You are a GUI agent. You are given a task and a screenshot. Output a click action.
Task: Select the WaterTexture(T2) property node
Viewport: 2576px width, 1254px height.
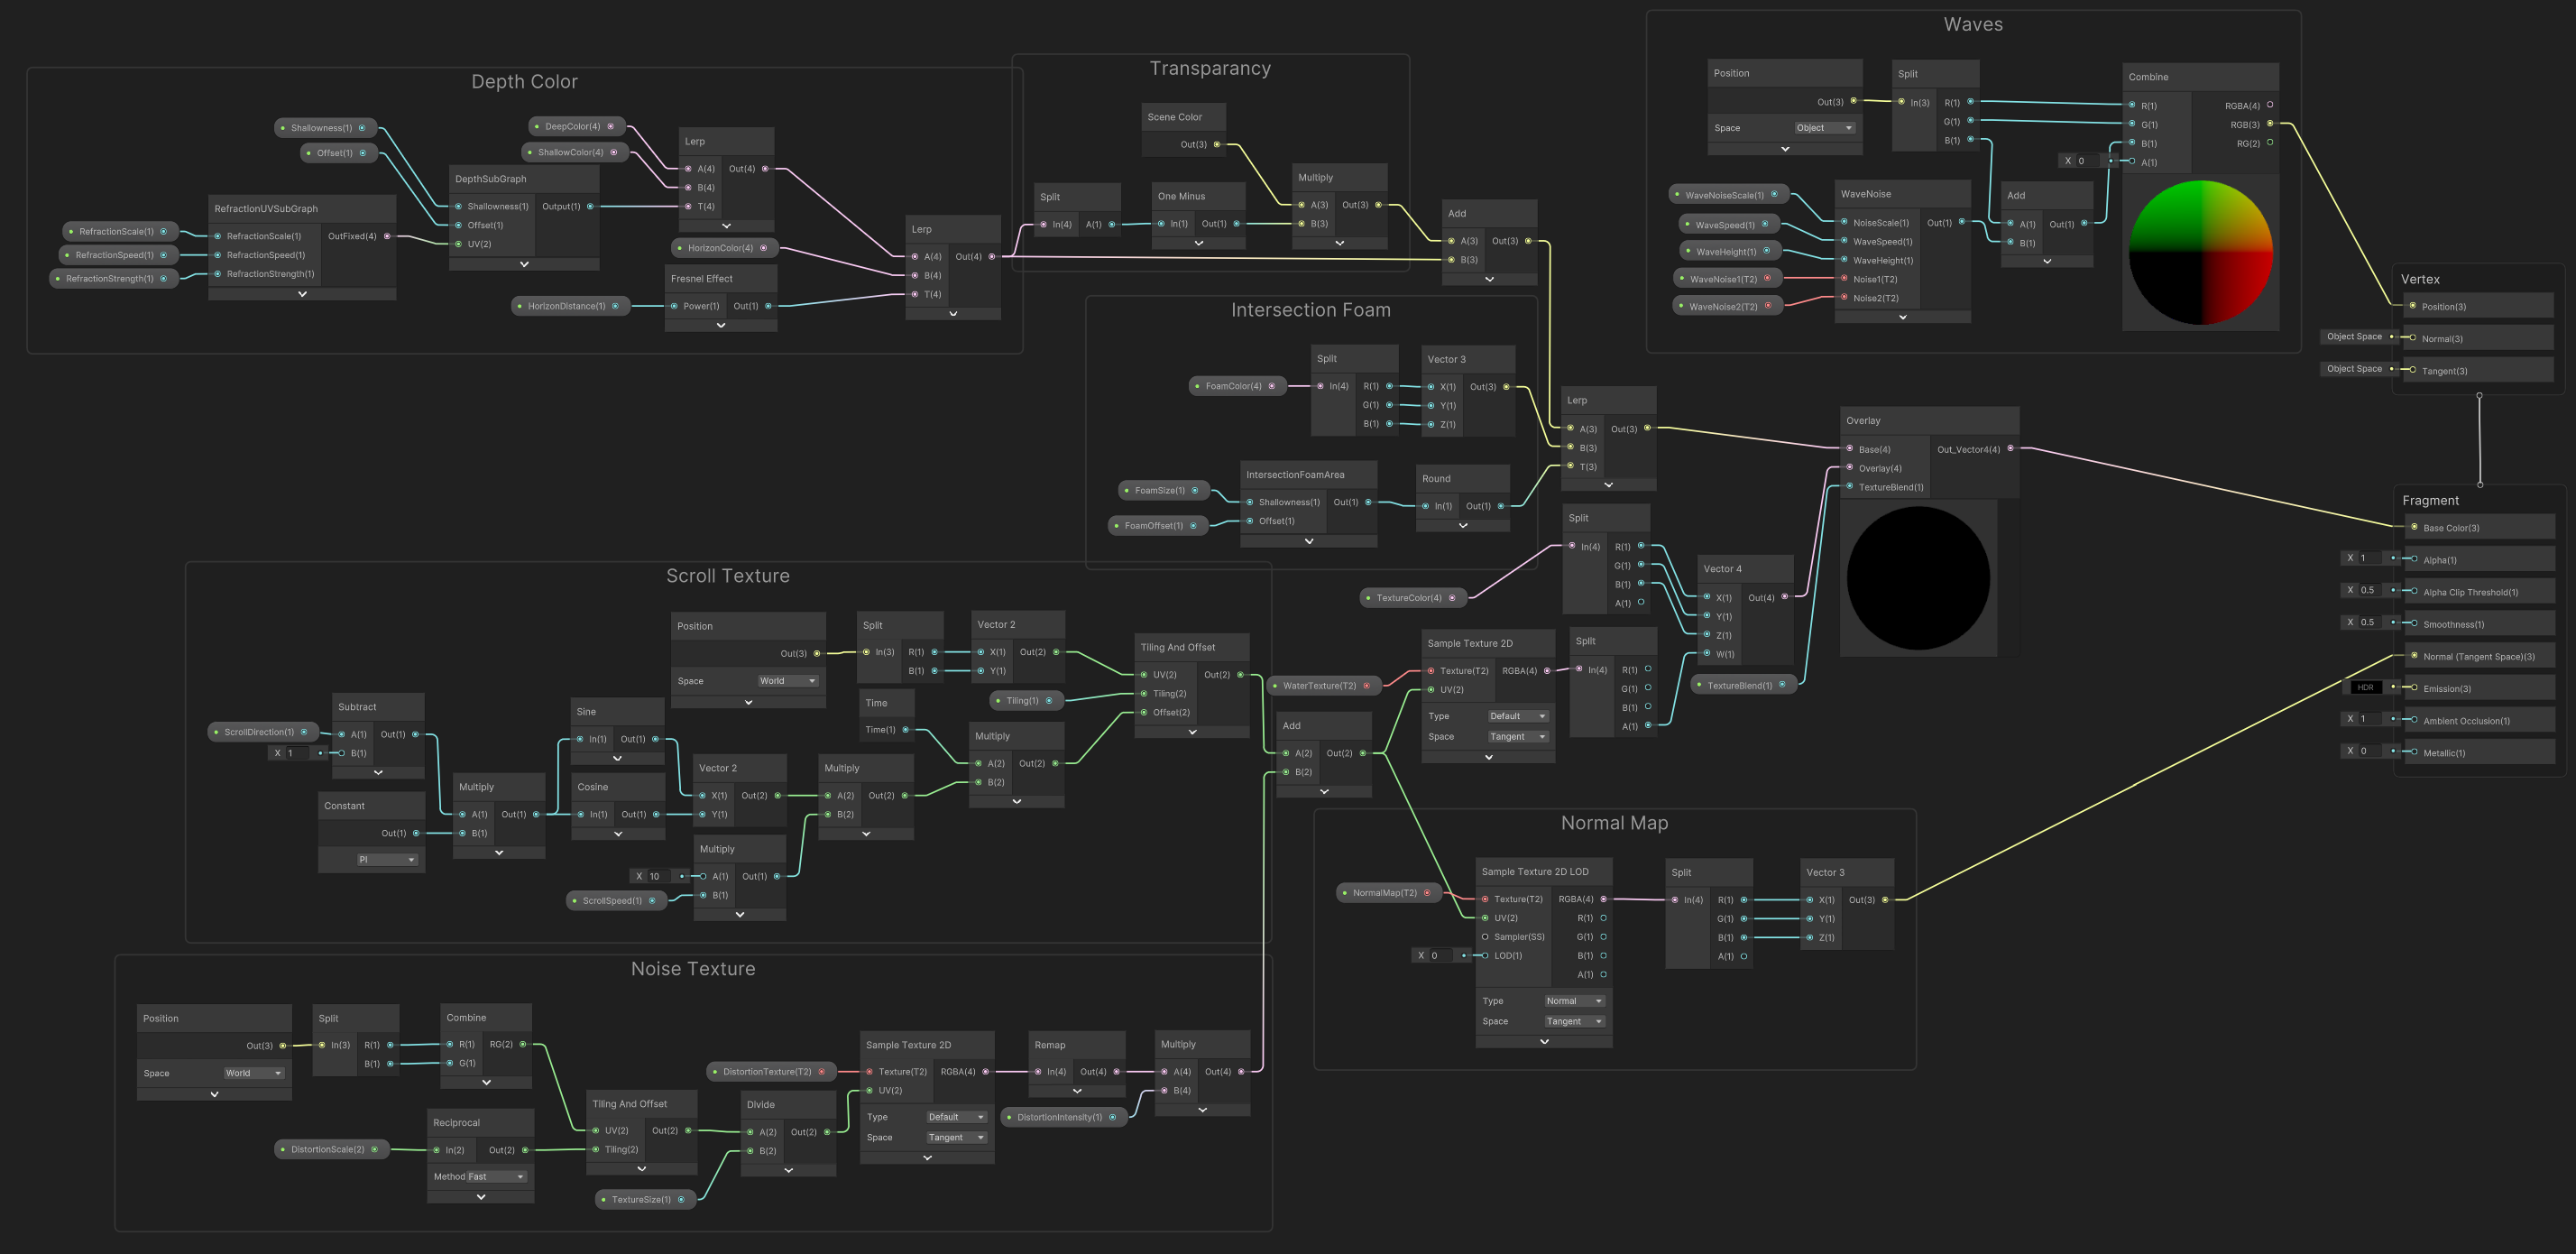pyautogui.click(x=1320, y=686)
